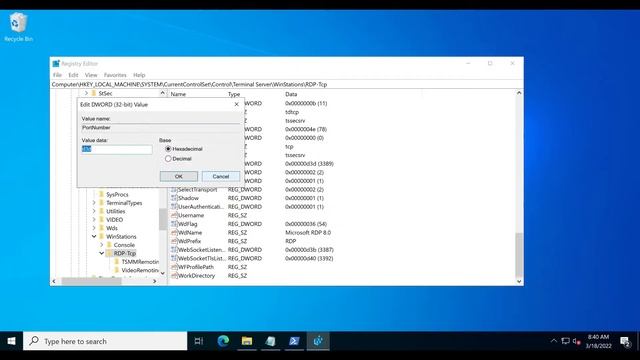Cancel the Edit DWORD dialog
Viewport: 640px width, 360px height.
(221, 176)
